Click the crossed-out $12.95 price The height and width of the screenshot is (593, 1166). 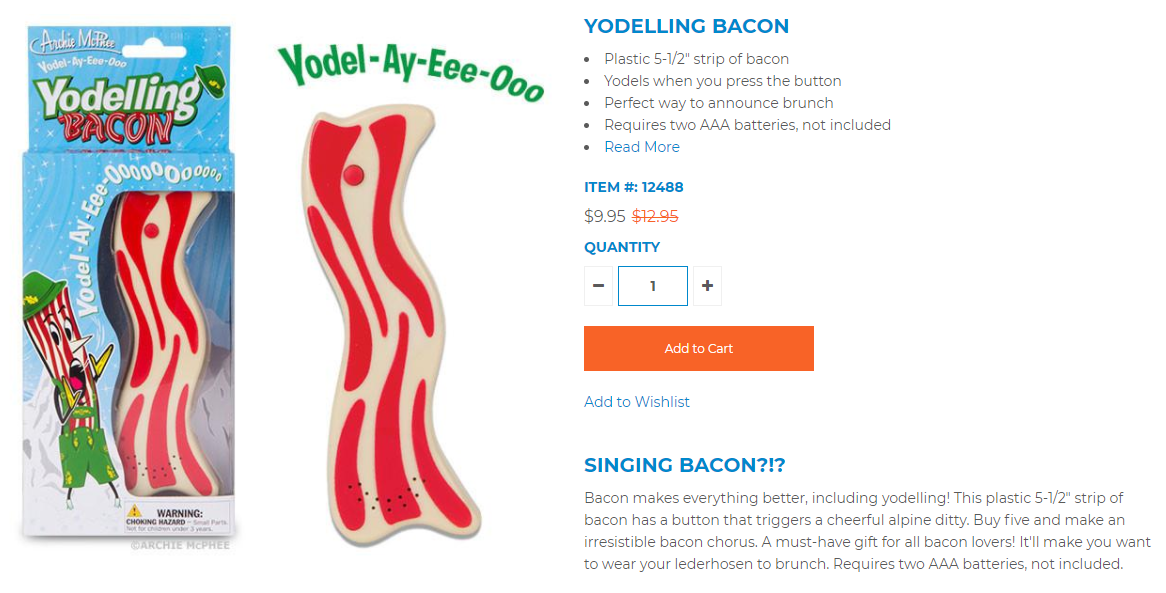tap(655, 216)
